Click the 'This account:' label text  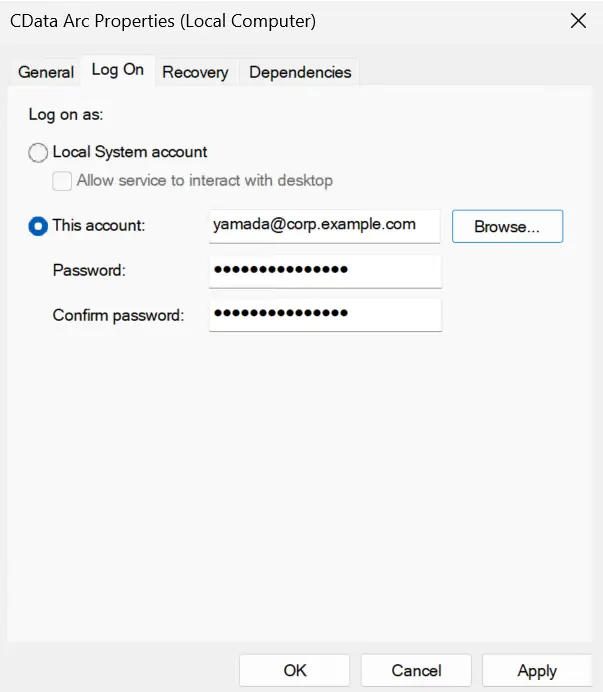point(98,226)
